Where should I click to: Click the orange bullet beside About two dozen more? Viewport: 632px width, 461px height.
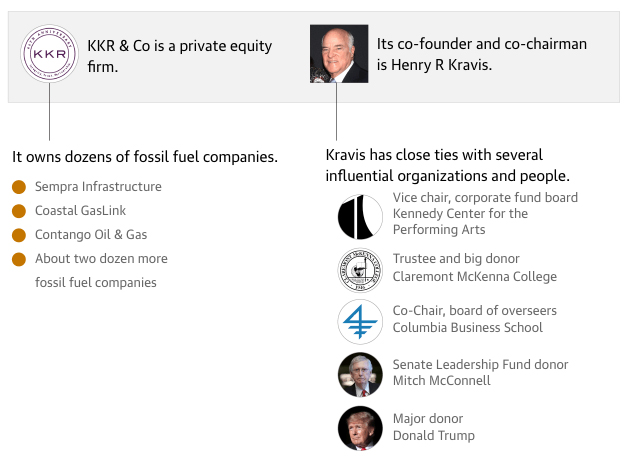point(19,259)
